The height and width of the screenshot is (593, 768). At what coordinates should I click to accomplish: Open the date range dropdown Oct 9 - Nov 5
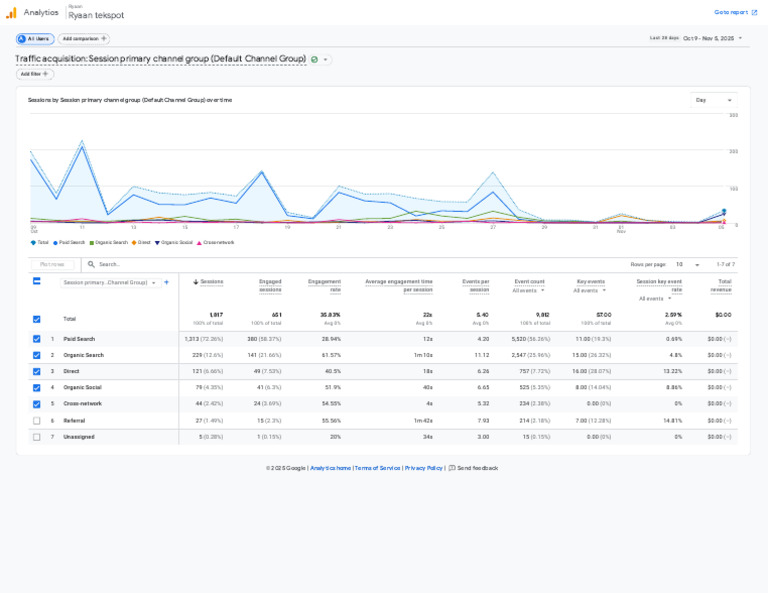[x=712, y=38]
